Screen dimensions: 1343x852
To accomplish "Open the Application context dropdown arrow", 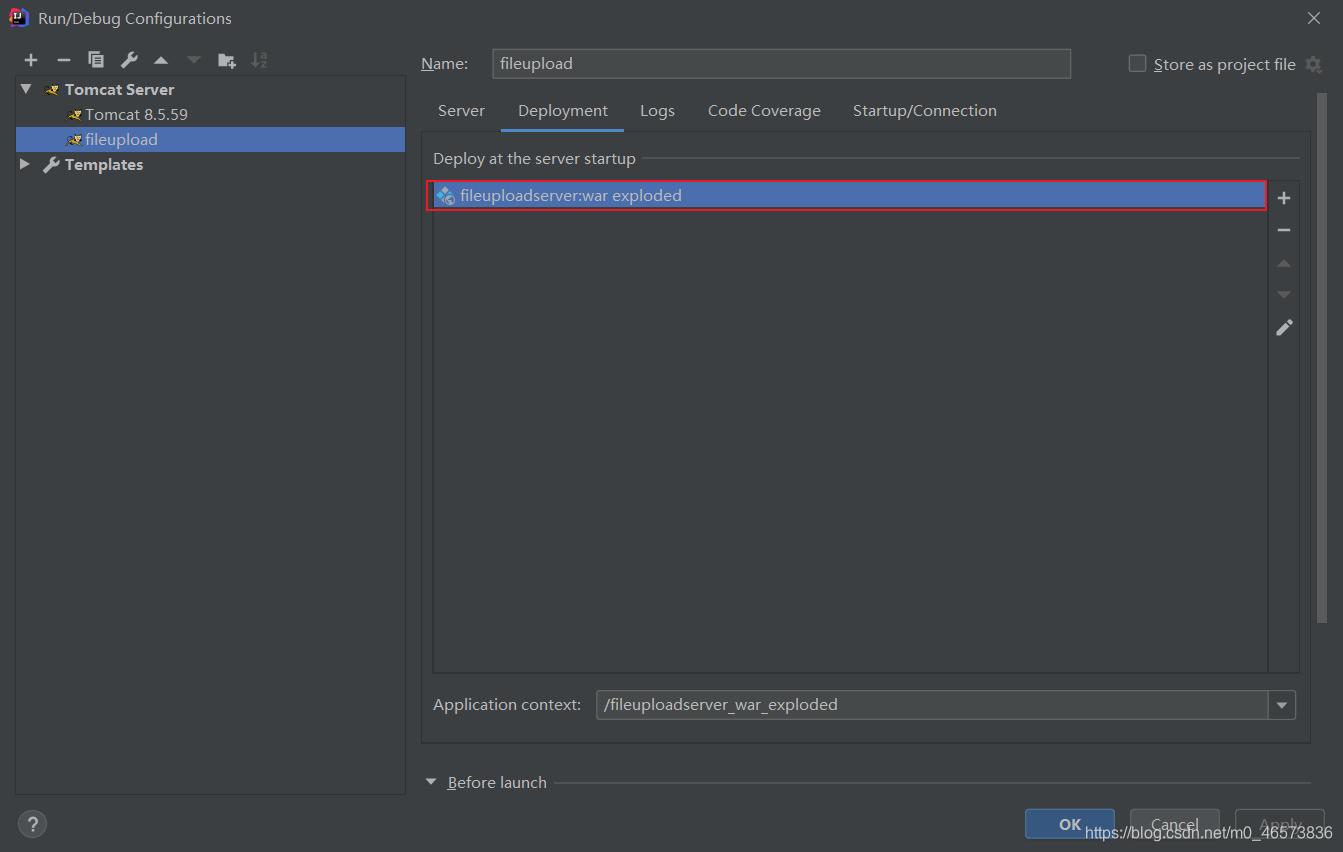I will coord(1282,705).
